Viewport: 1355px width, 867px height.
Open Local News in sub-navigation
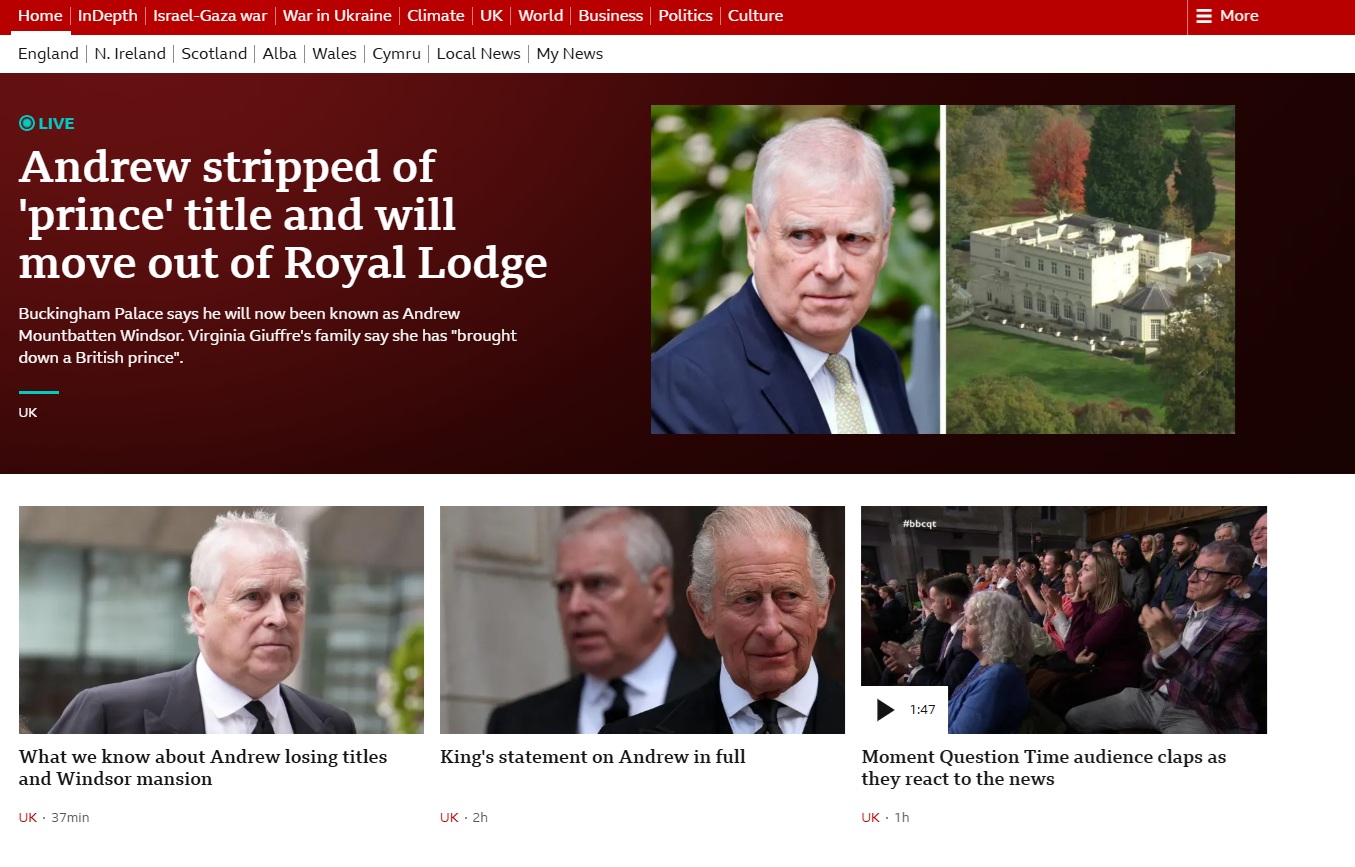tap(479, 54)
